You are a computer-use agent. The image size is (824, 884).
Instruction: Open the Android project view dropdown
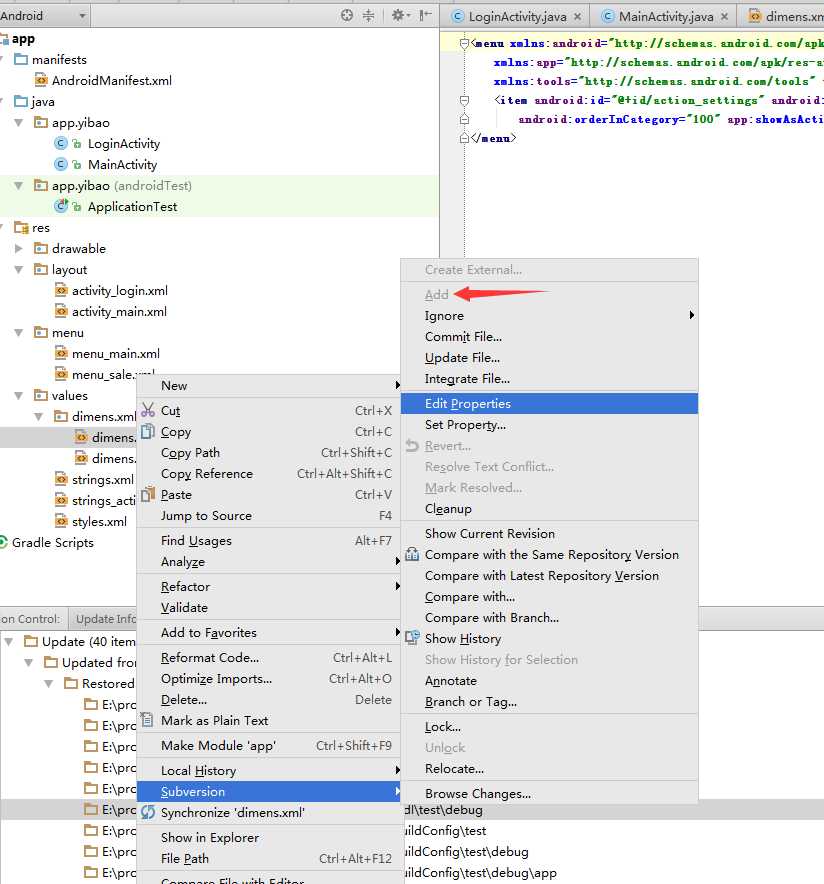point(44,15)
